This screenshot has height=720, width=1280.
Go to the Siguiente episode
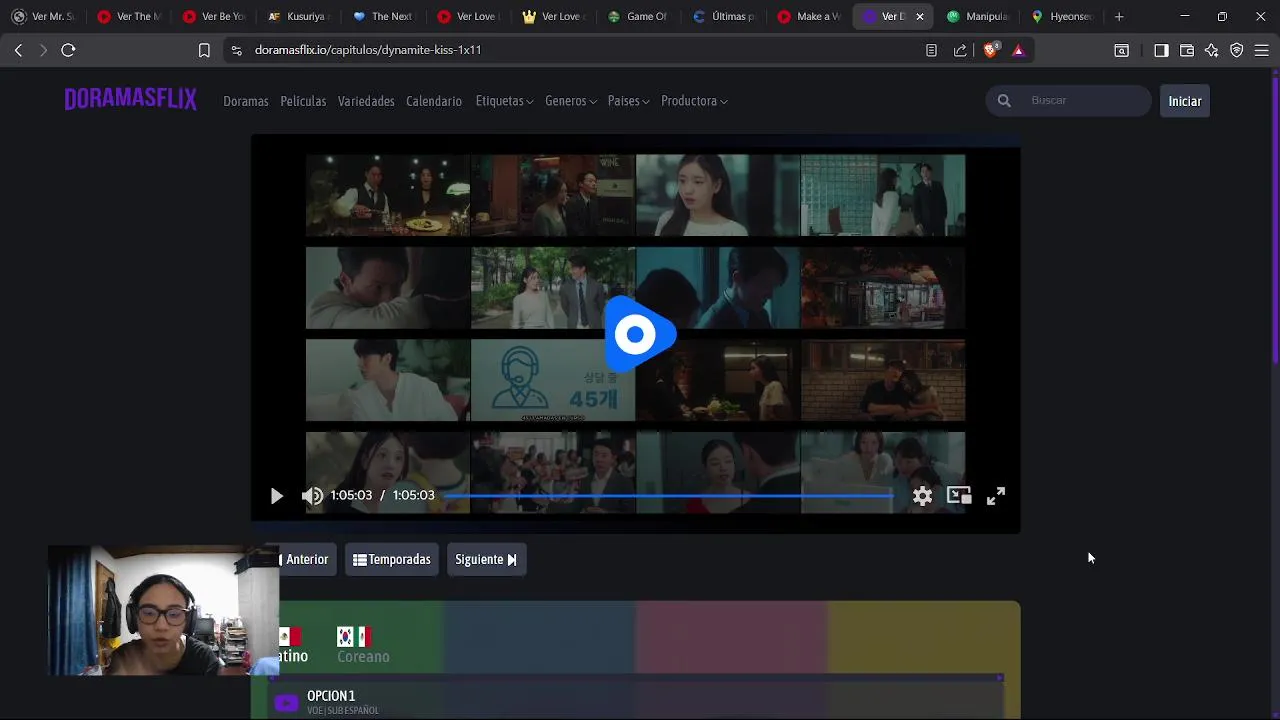486,559
